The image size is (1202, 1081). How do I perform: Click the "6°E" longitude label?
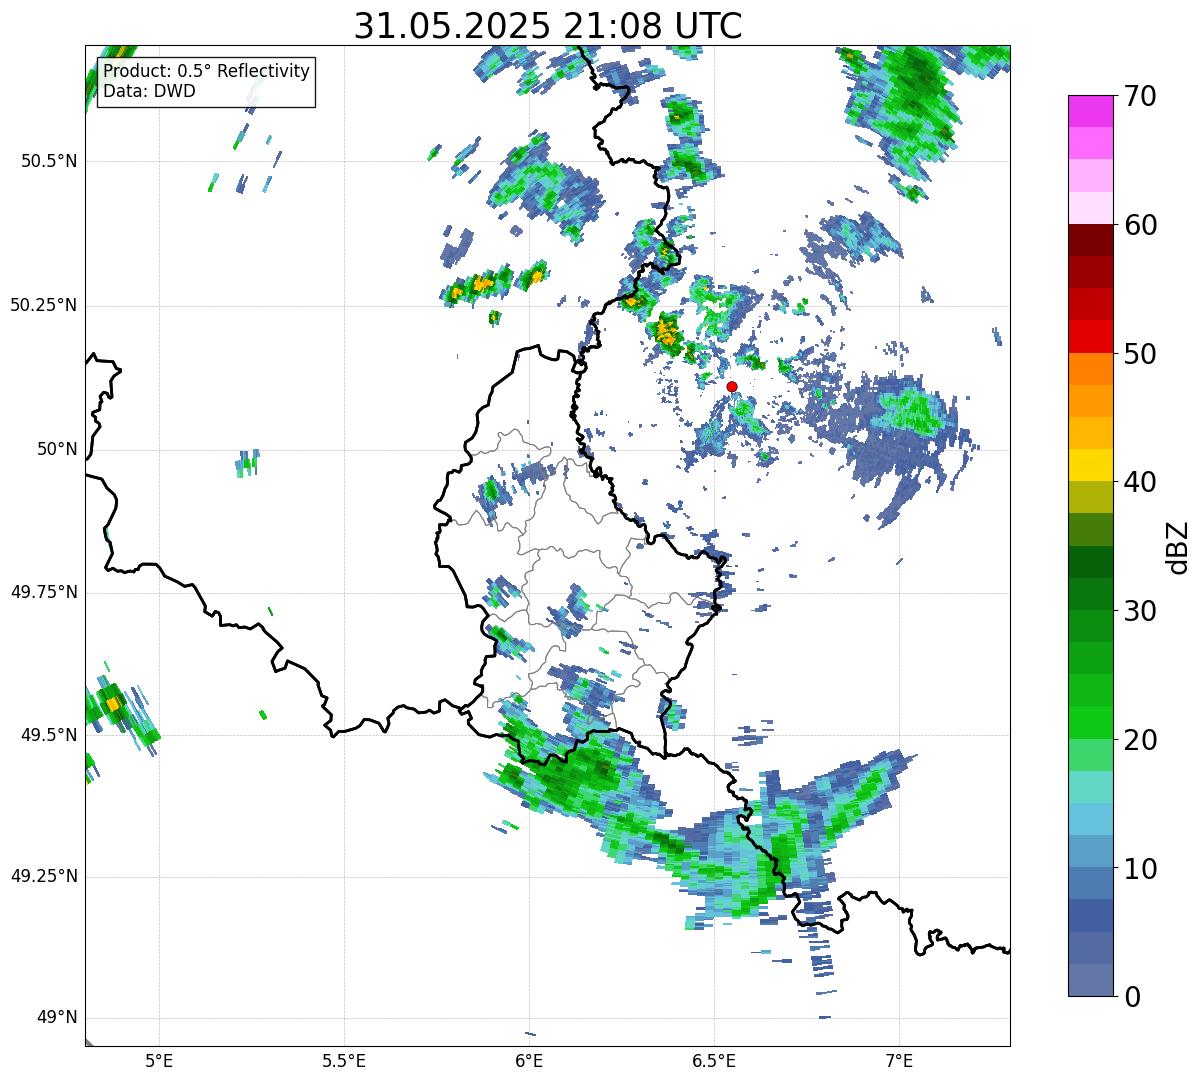529,1060
